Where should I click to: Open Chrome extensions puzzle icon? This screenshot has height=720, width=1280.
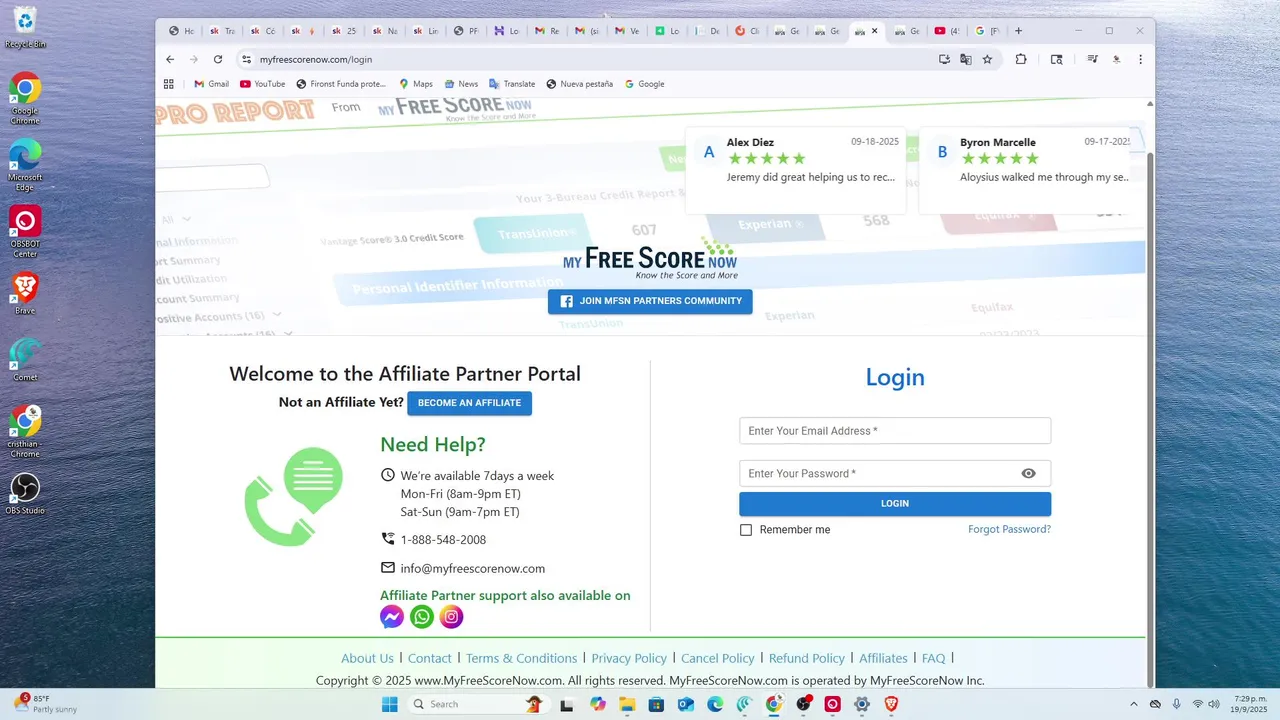pyautogui.click(x=1021, y=59)
